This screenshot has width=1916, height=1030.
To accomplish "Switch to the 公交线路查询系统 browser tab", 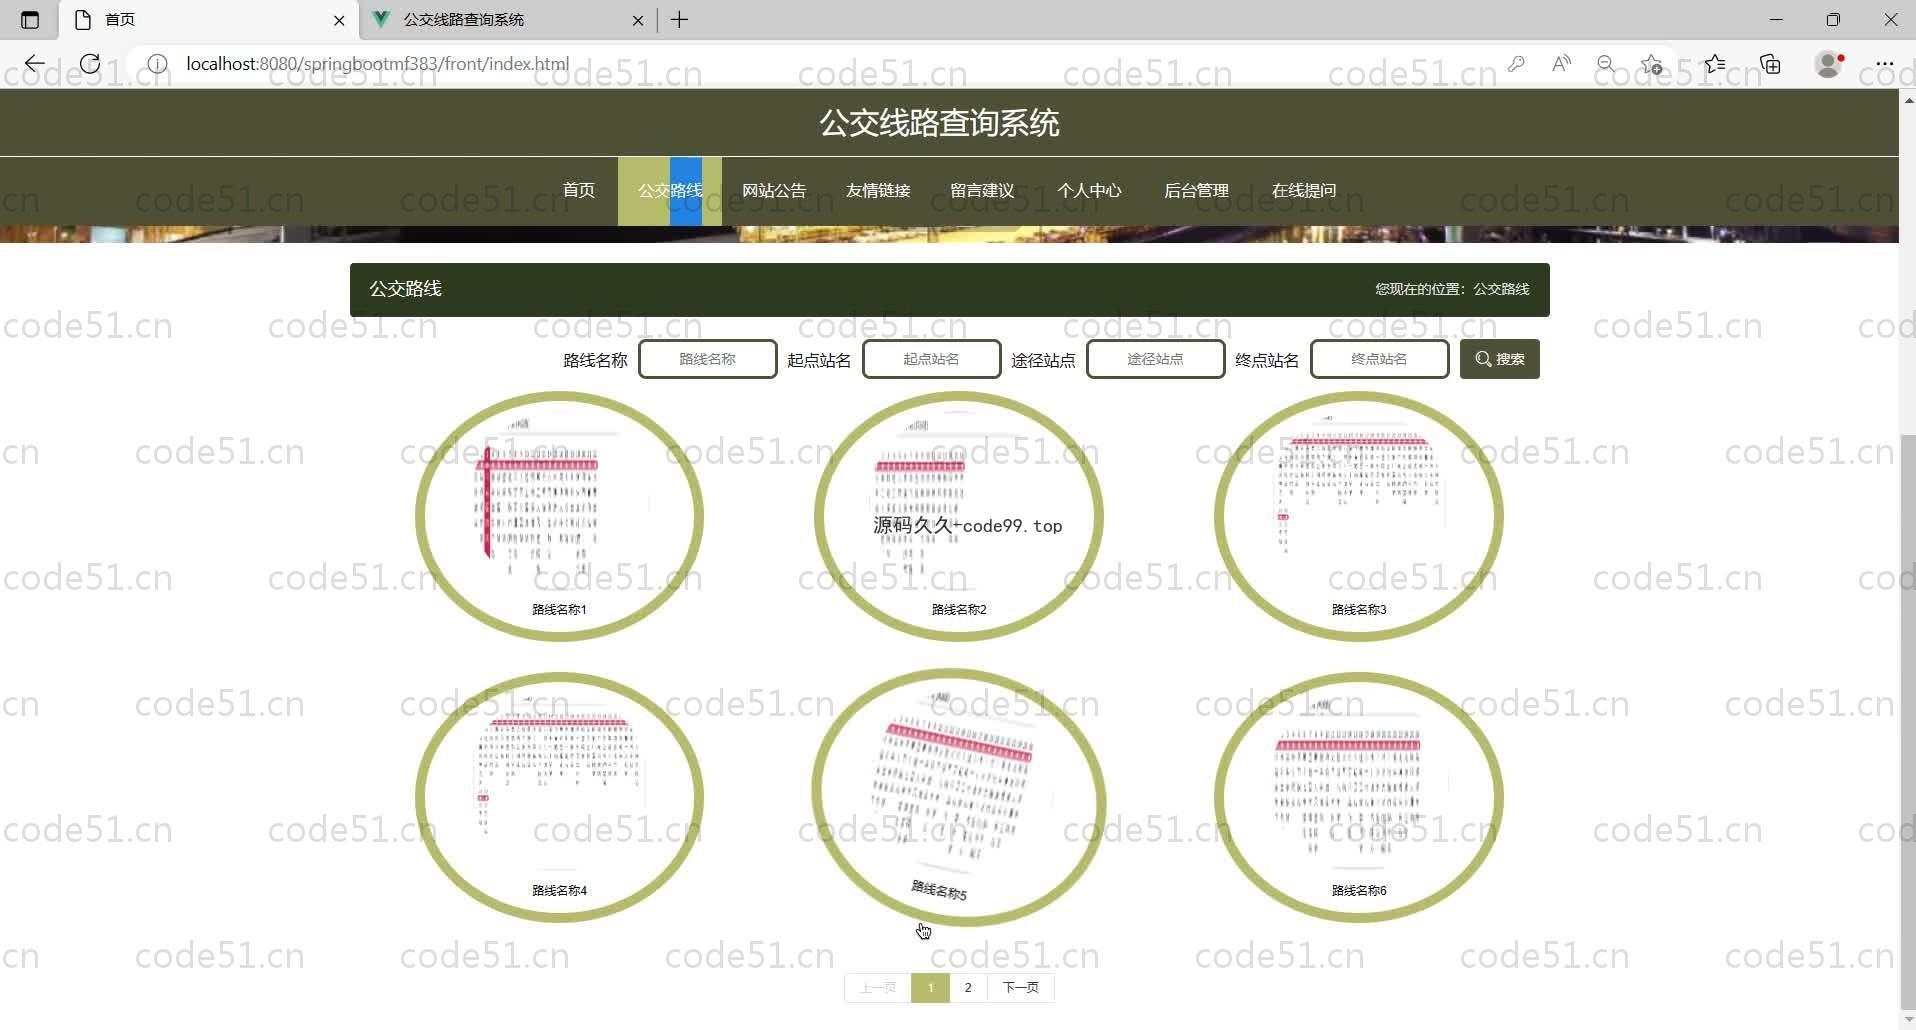I will [x=508, y=20].
